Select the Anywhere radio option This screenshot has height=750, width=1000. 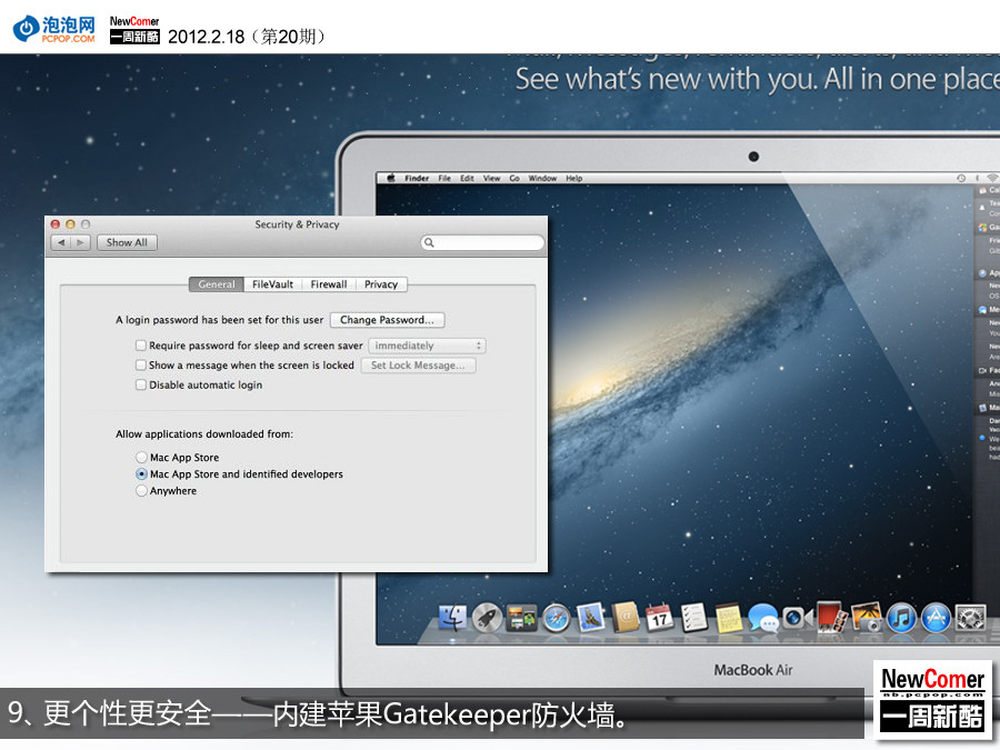coord(142,490)
